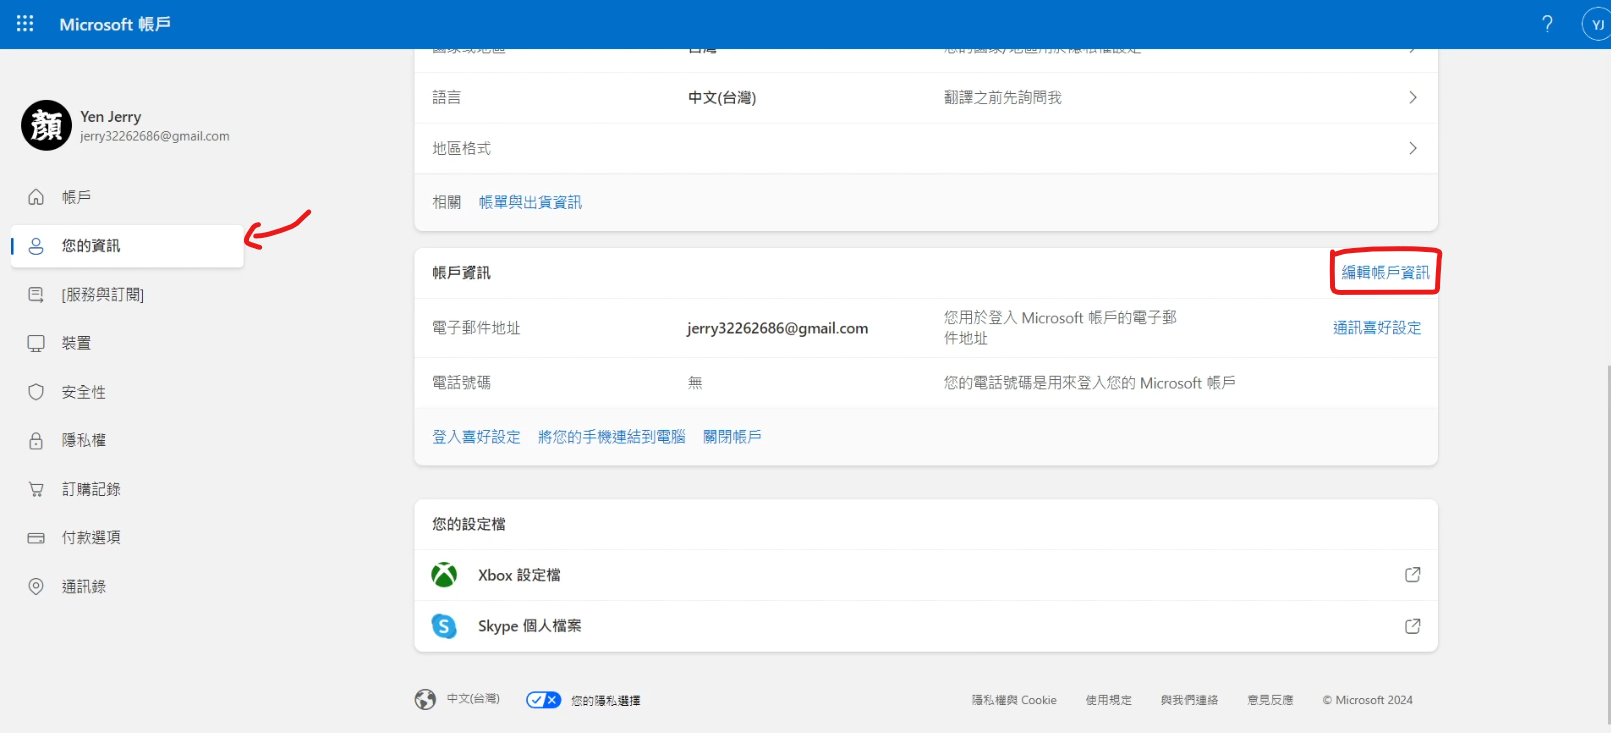Open the 帳單與出貨資訊 link
1611x733 pixels.
(530, 202)
